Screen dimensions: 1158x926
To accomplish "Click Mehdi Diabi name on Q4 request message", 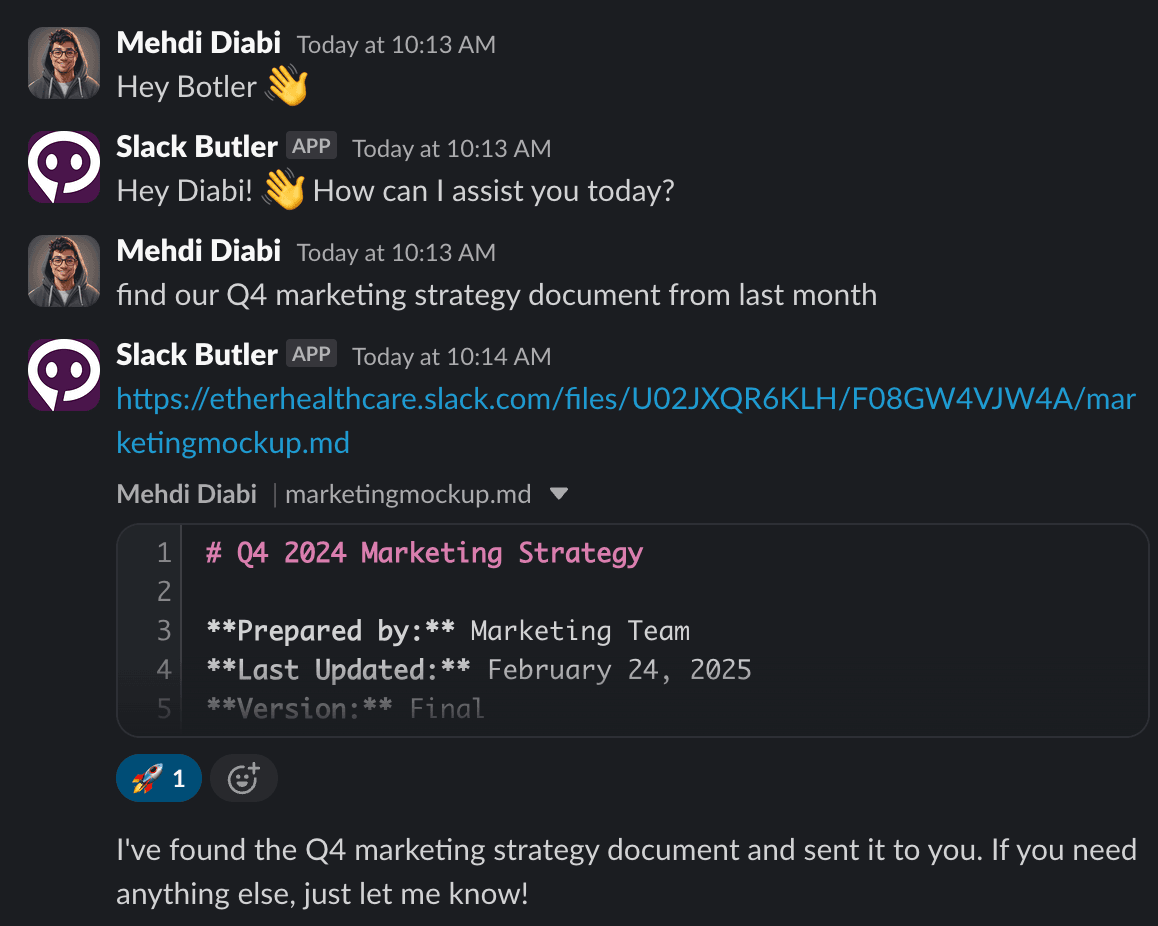I will 199,251.
